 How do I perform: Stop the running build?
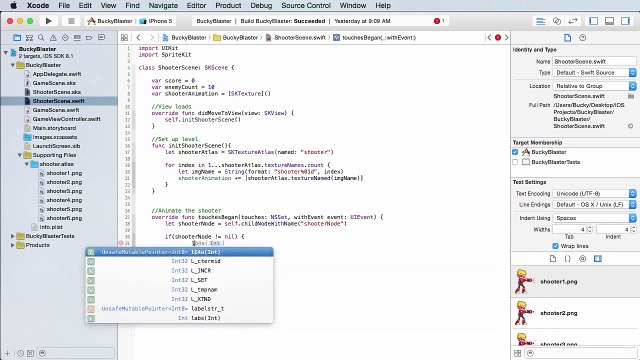click(71, 21)
